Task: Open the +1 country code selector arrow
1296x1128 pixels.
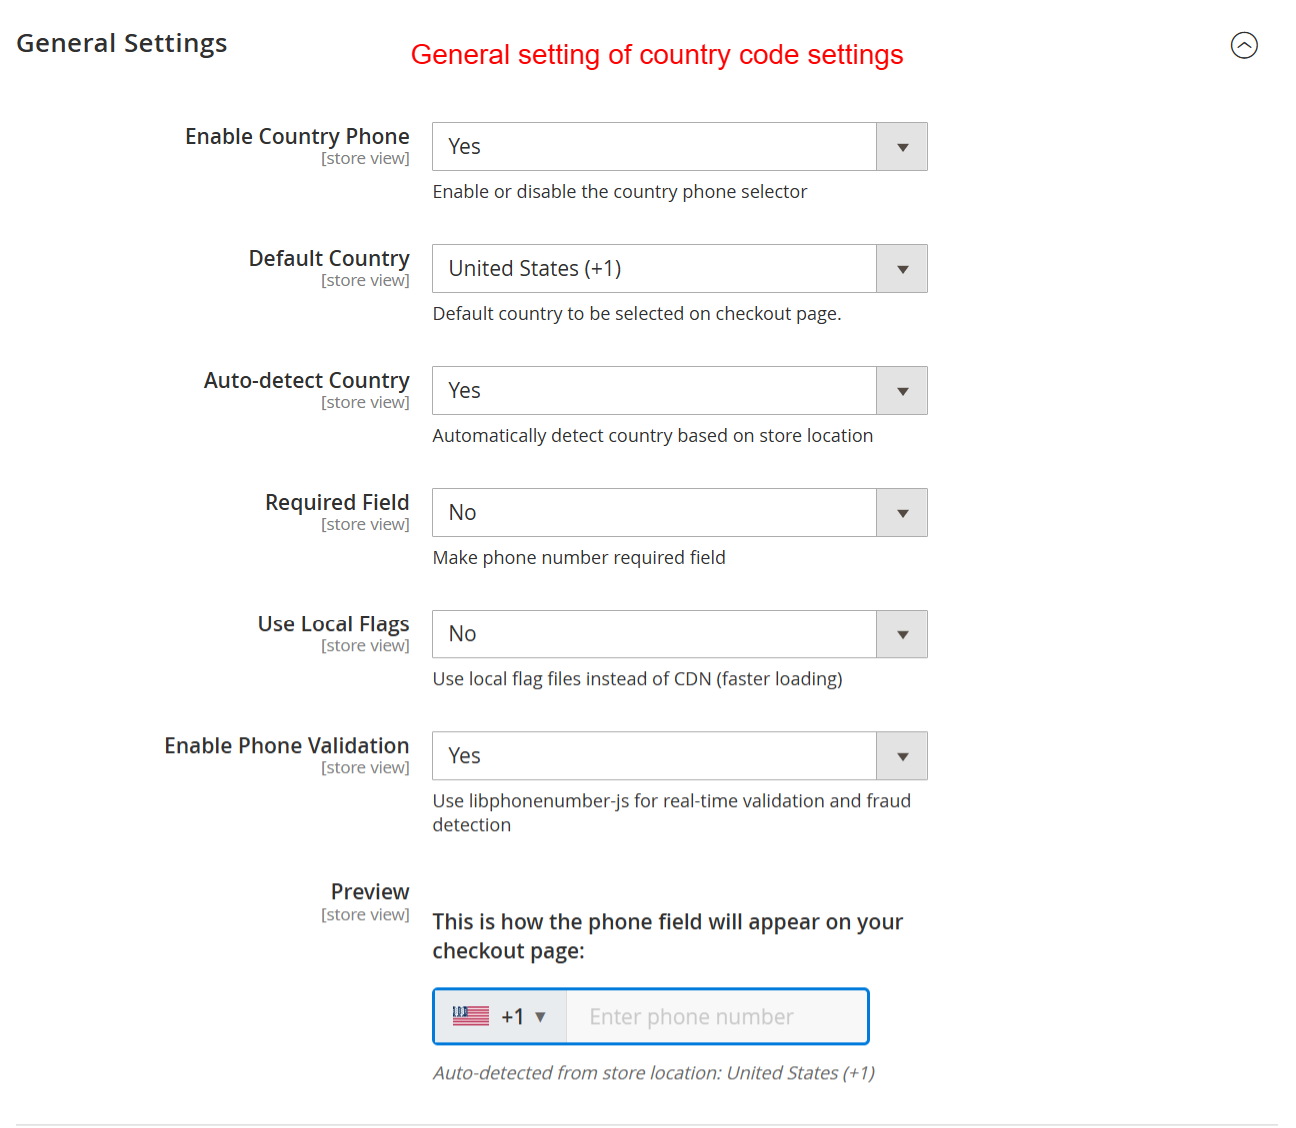Action: pyautogui.click(x=541, y=1017)
